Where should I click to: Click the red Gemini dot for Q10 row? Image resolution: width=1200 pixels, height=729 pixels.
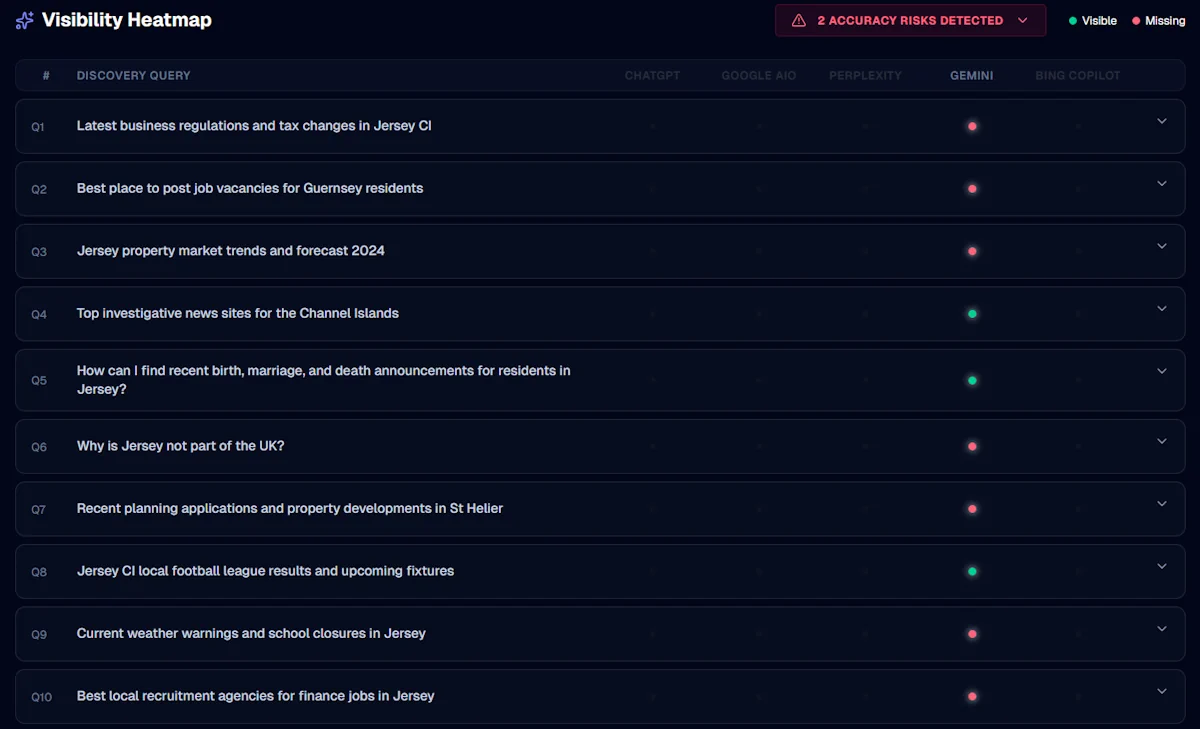click(972, 697)
